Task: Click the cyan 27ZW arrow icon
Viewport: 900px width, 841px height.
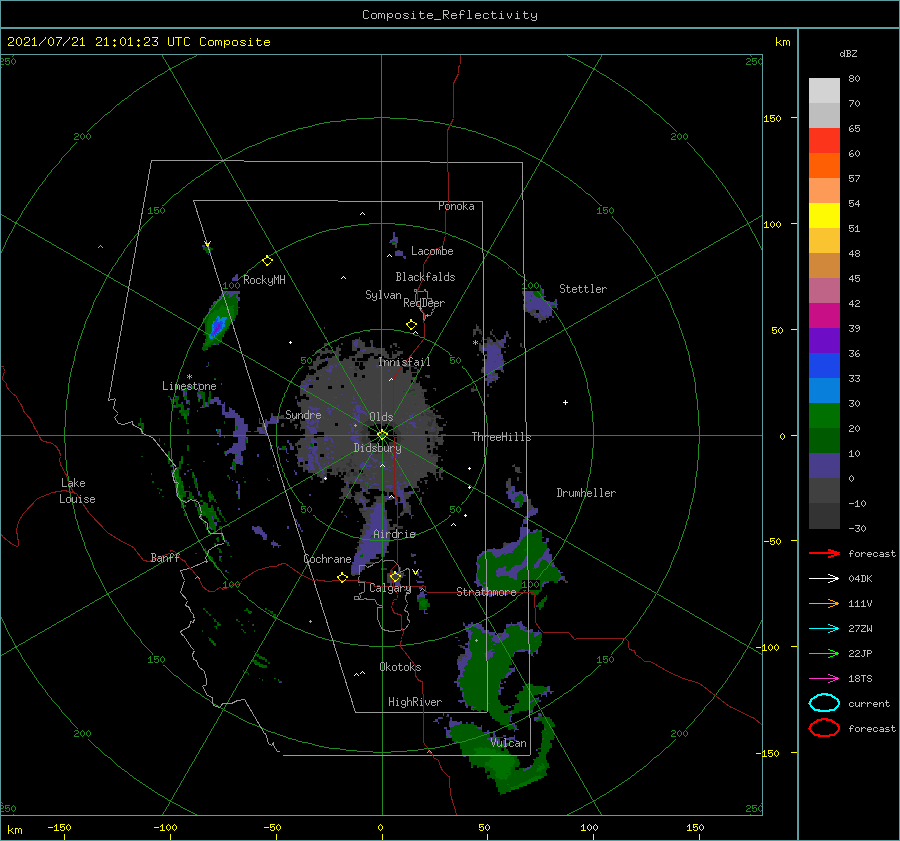Action: [824, 629]
